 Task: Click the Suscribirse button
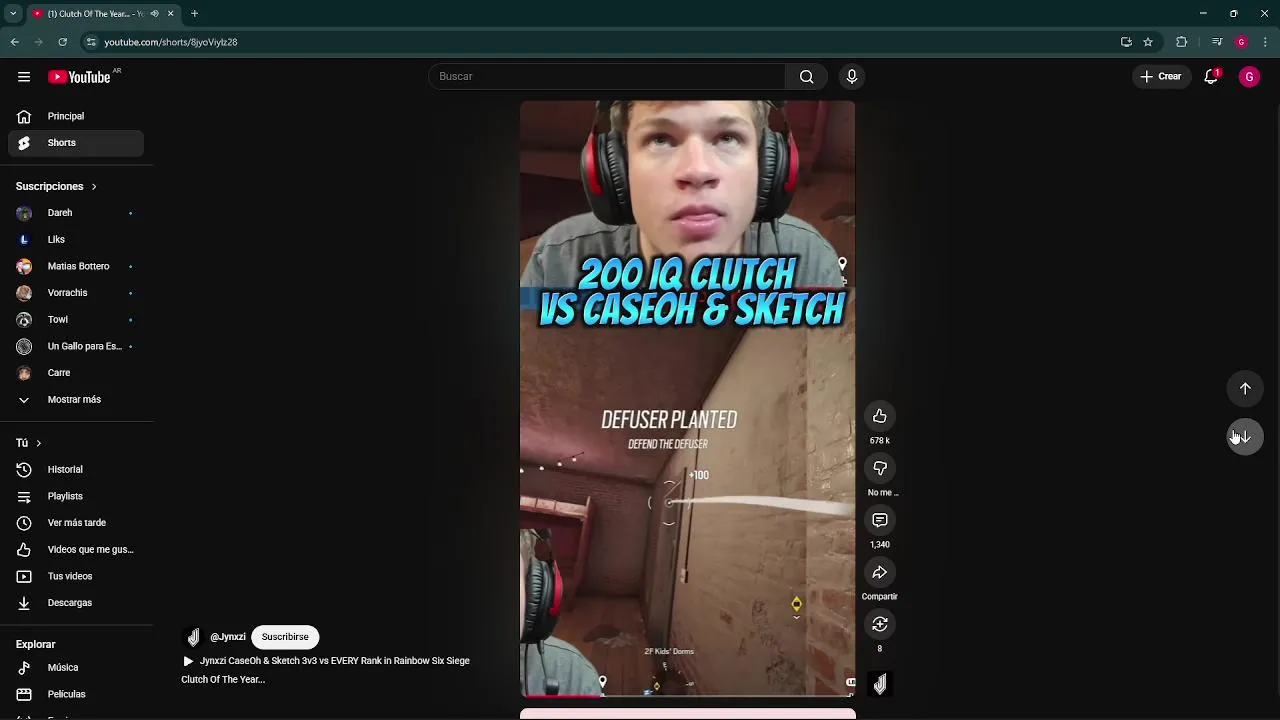coord(285,637)
